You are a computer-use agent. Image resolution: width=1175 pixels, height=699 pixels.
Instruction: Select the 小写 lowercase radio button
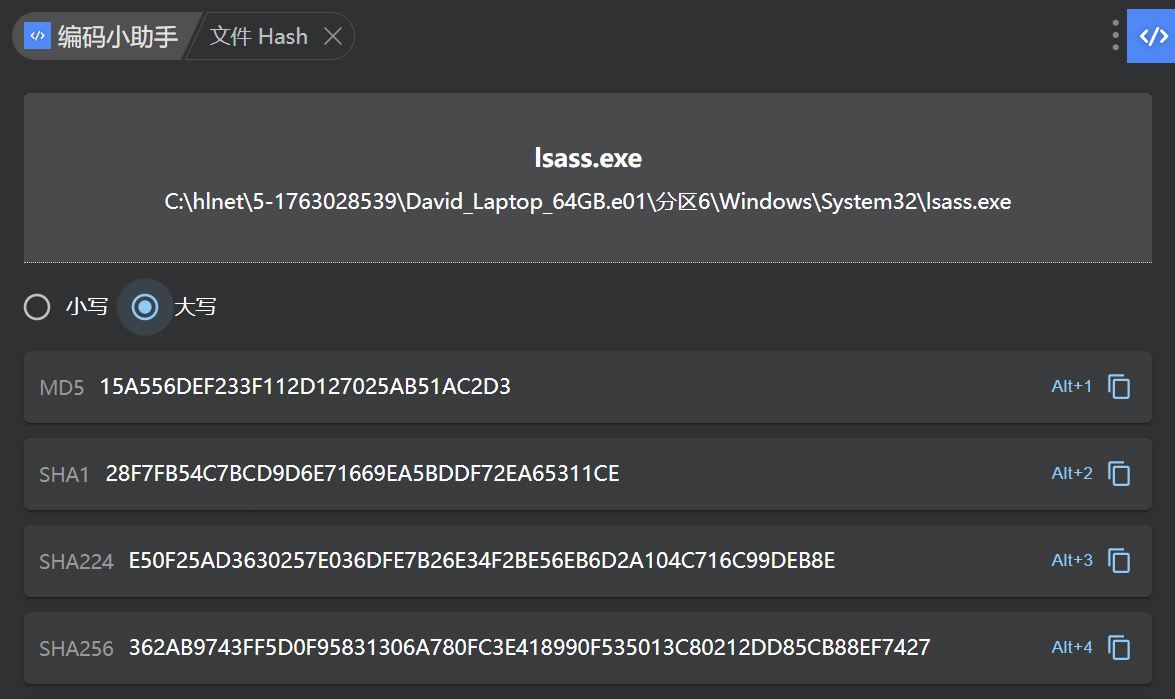[x=37, y=307]
